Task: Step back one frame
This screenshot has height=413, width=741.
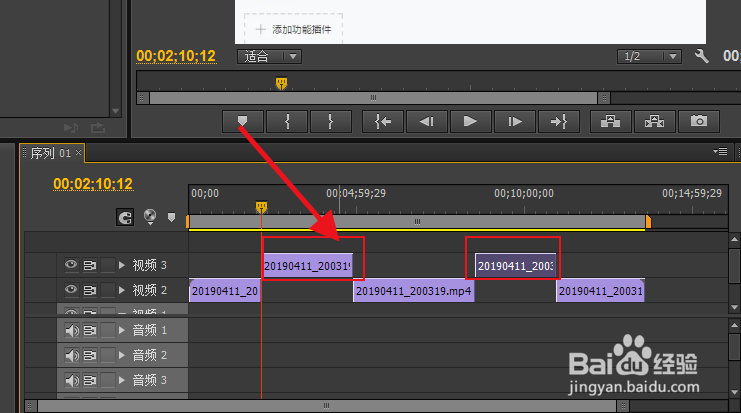Action: coord(427,121)
